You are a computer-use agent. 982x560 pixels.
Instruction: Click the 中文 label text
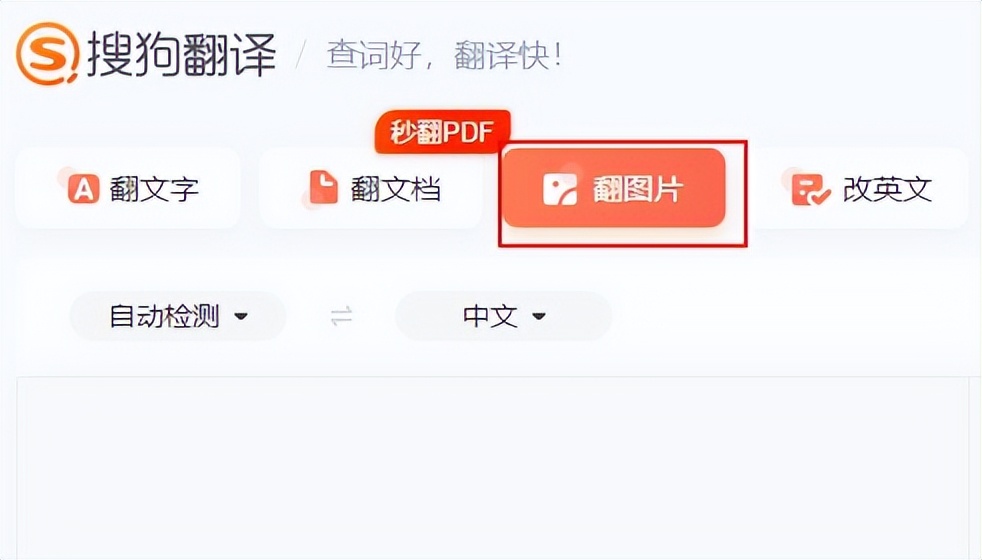click(x=490, y=316)
